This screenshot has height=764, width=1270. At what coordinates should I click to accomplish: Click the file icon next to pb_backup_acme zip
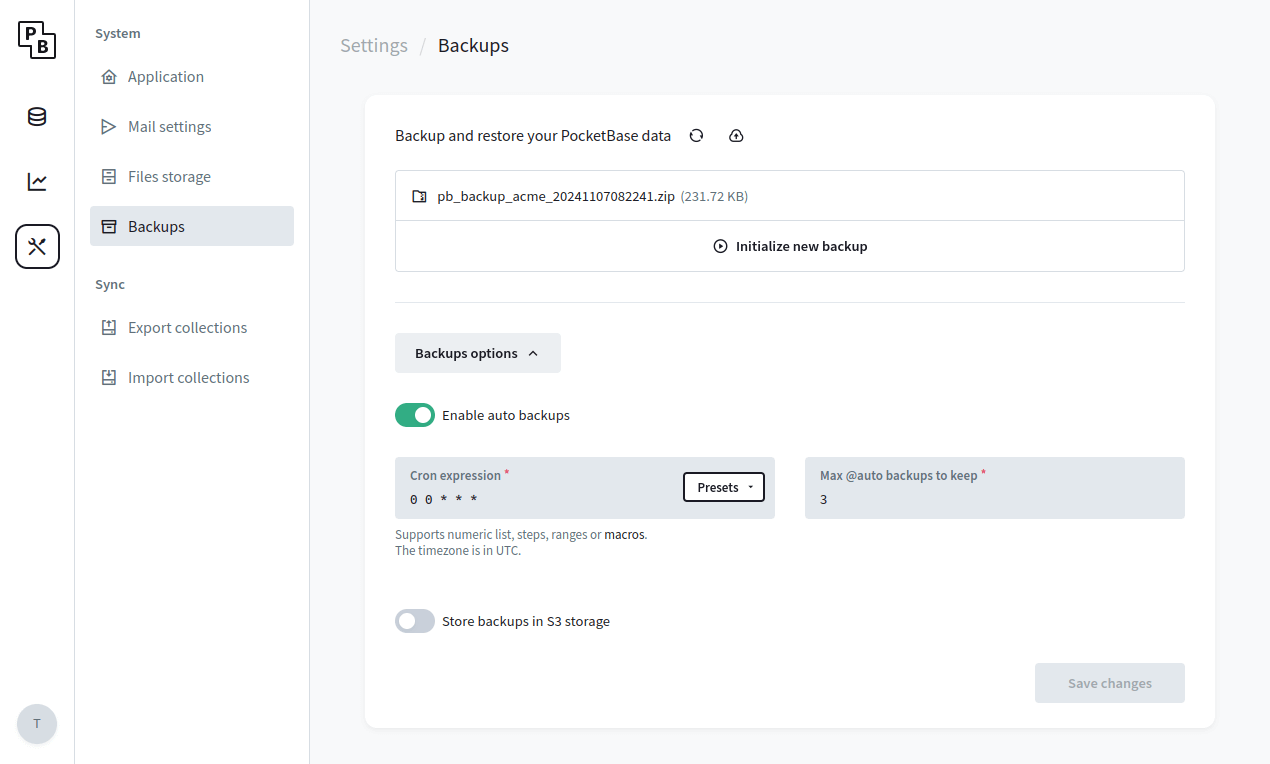[x=419, y=195]
